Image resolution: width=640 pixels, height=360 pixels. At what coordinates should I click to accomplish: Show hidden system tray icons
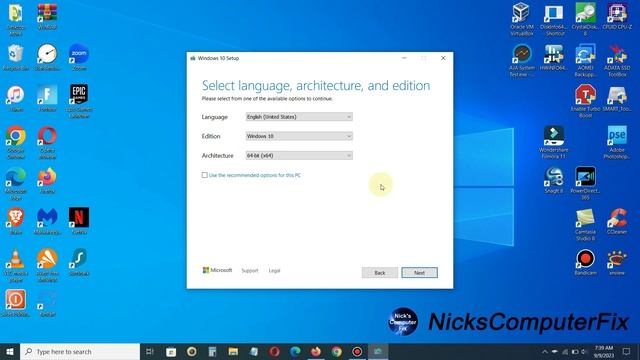544,351
